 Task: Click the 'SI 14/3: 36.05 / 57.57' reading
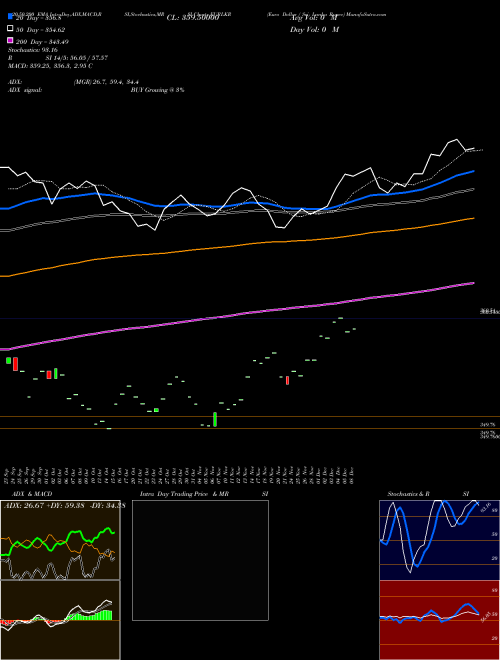tap(77, 58)
